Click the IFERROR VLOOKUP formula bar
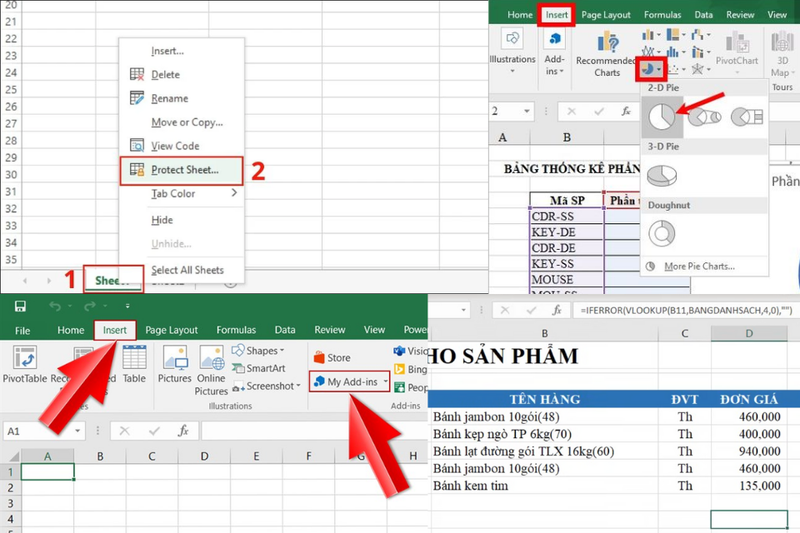Viewport: 800px width, 533px height. (686, 310)
